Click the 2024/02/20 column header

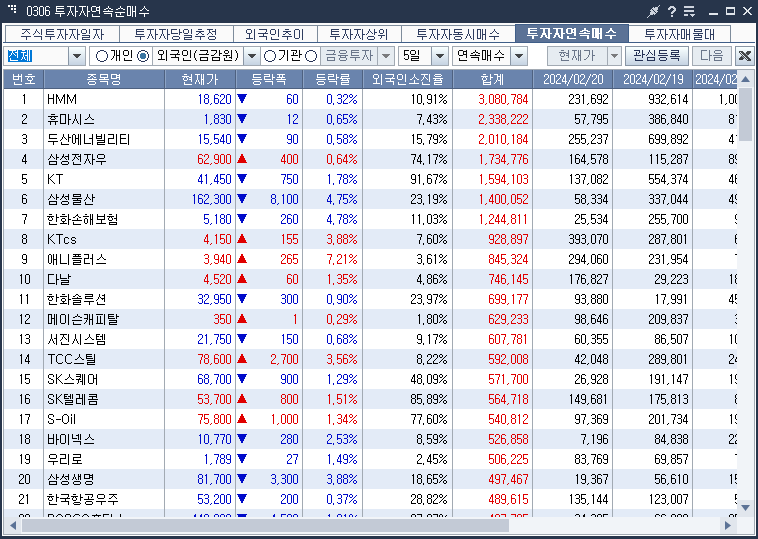click(x=573, y=79)
